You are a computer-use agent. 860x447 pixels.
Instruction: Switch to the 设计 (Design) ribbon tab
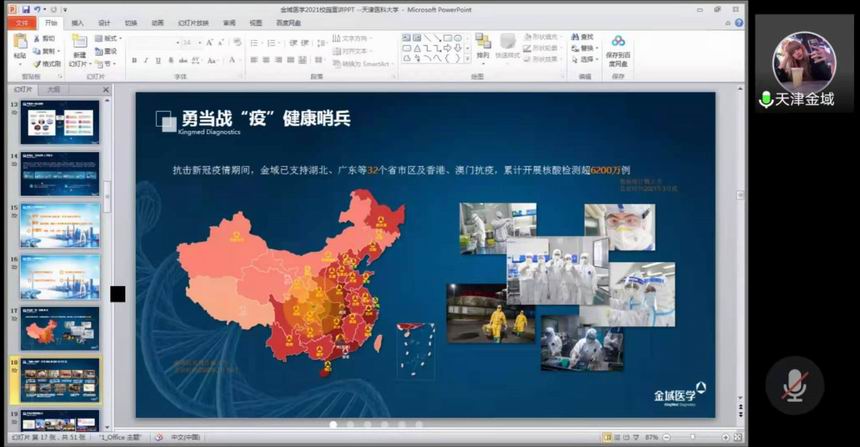point(104,23)
